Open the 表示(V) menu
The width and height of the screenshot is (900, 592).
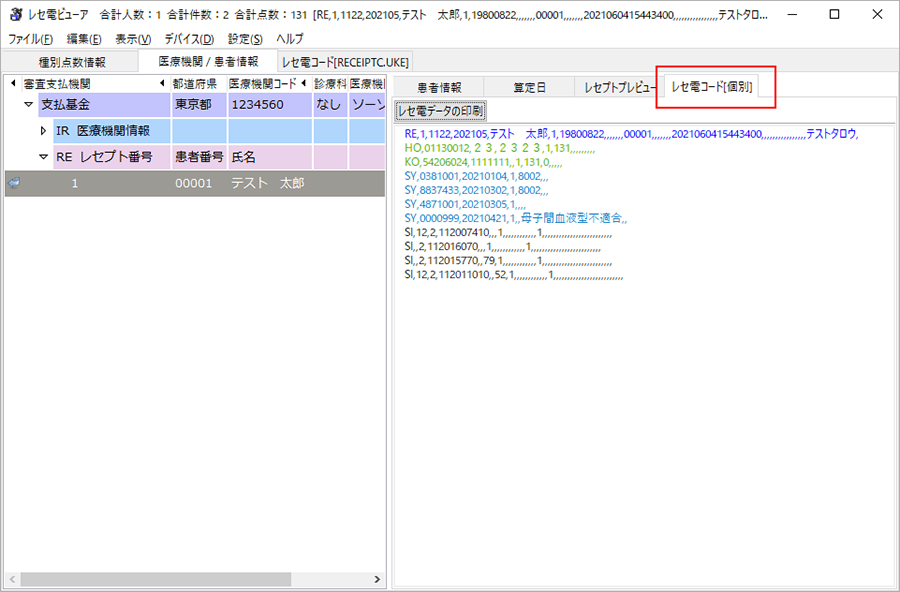133,39
